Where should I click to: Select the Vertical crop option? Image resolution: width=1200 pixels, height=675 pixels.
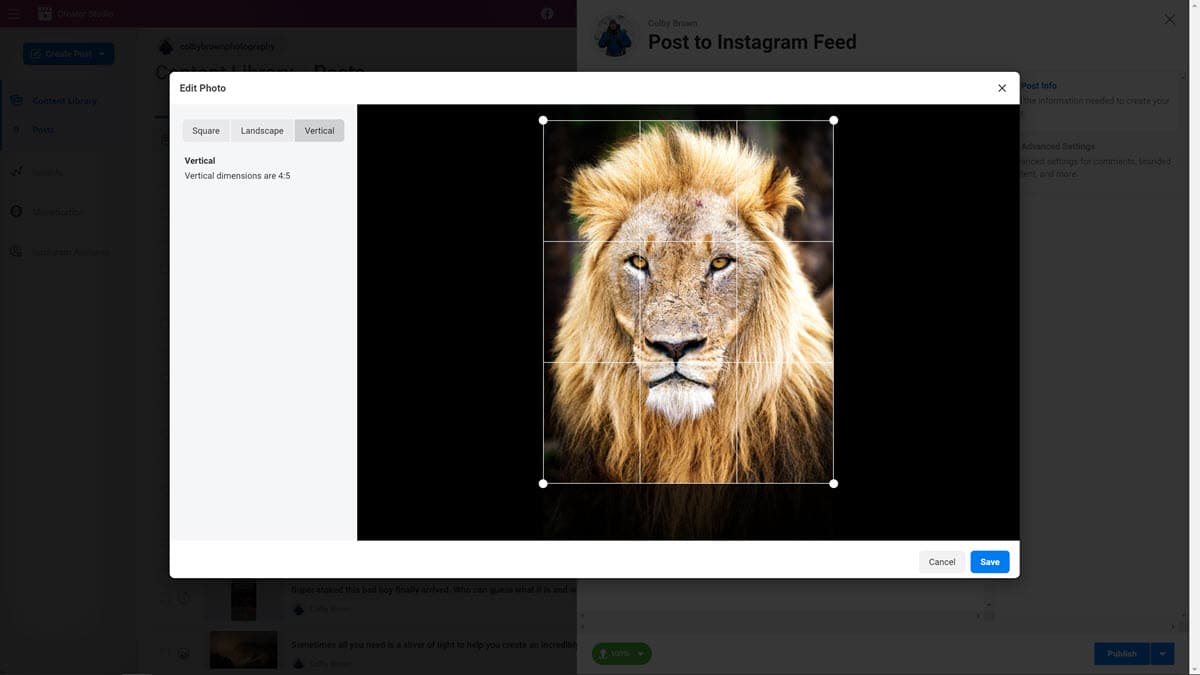coord(320,131)
